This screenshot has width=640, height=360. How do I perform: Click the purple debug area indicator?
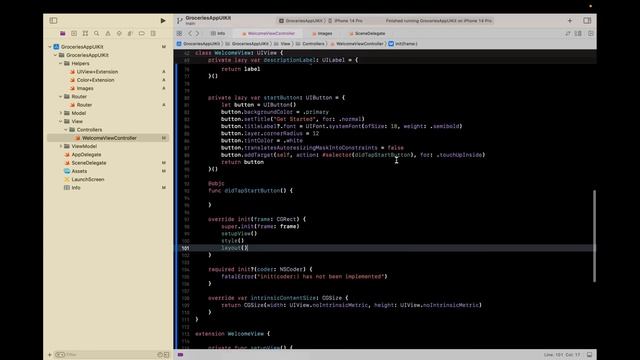coord(180,355)
